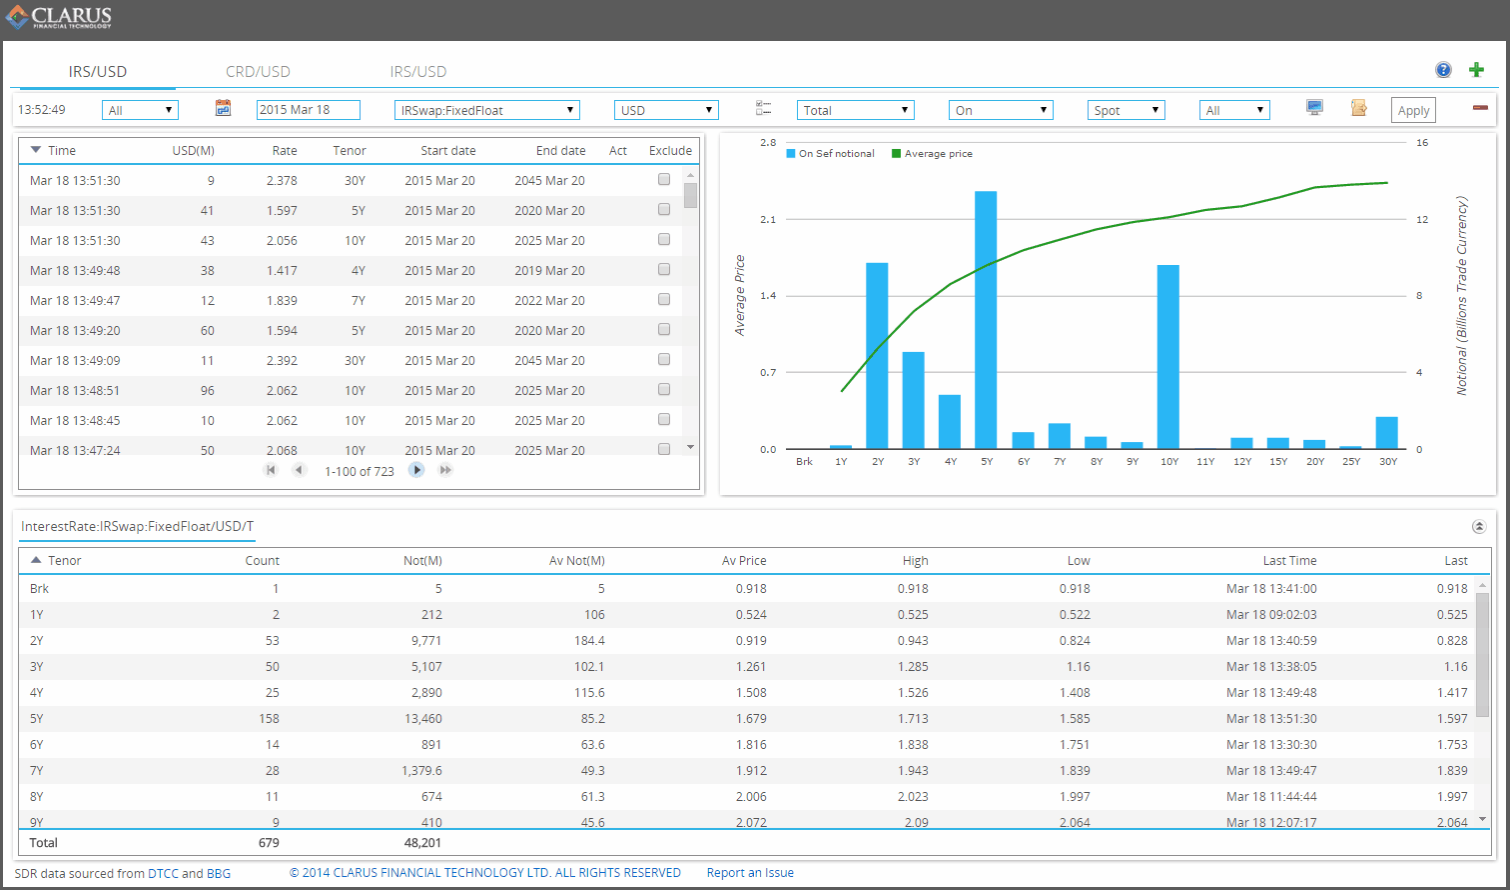This screenshot has height=890, width=1510.
Task: Open the help question-mark icon
Action: pos(1443,70)
